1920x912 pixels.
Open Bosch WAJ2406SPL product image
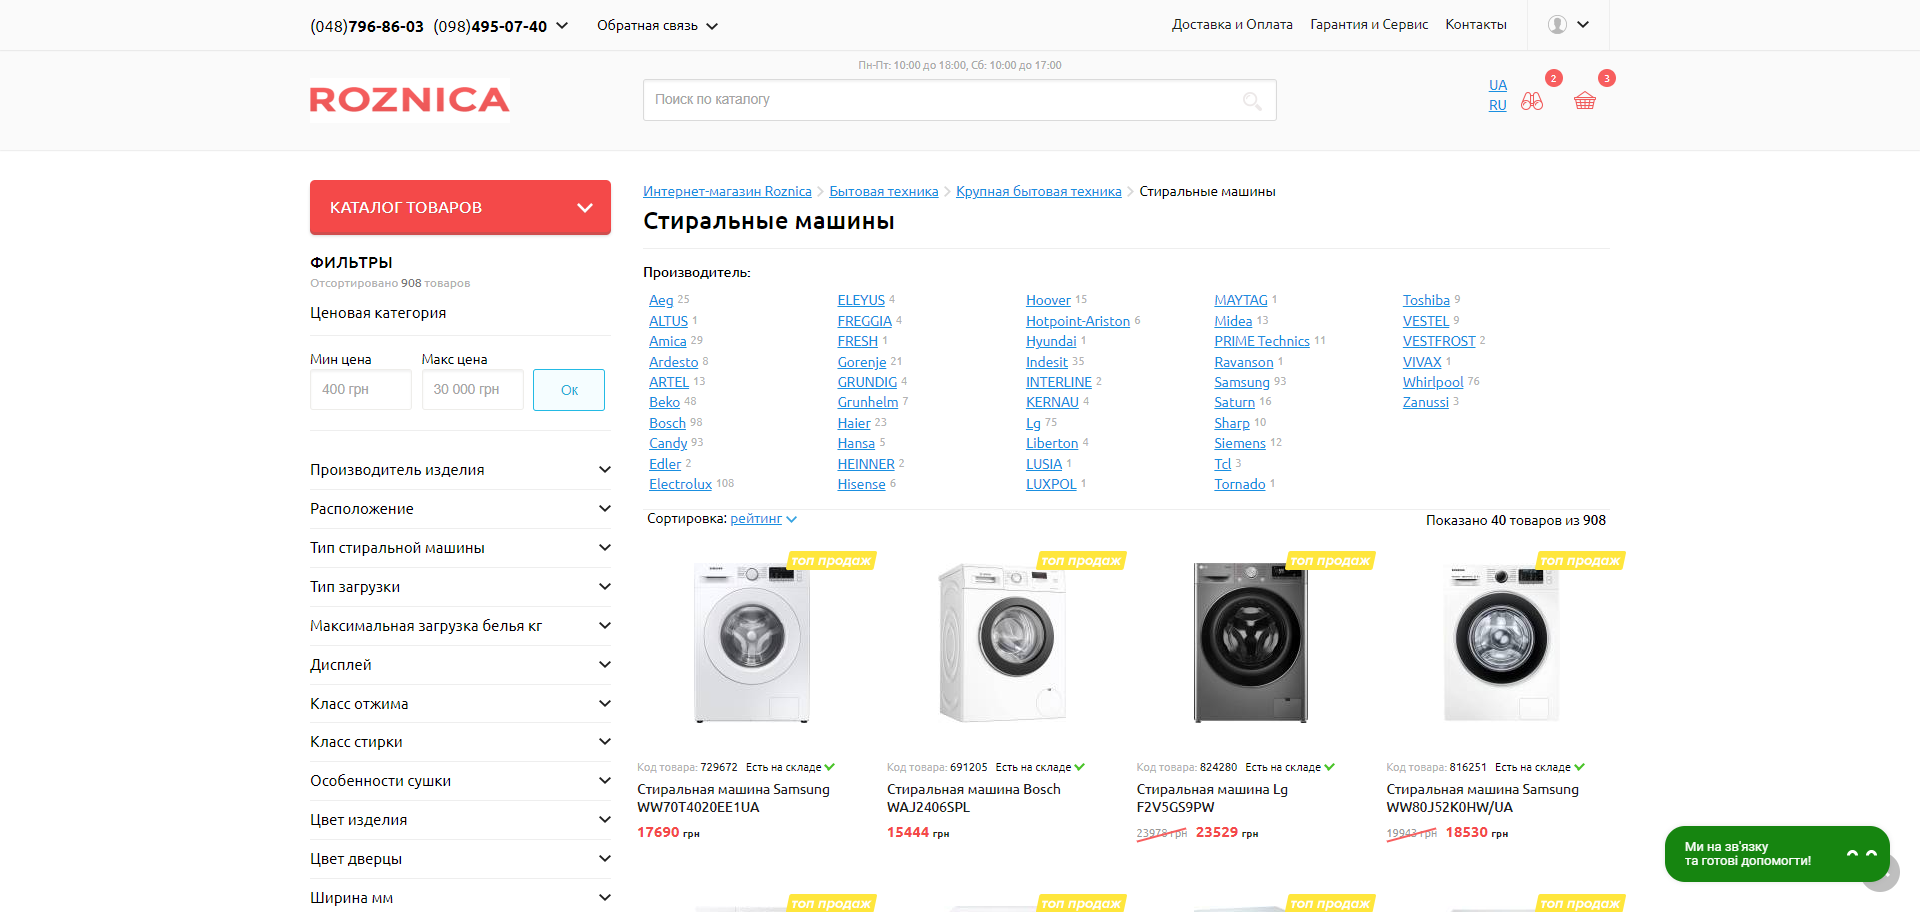[x=1002, y=642]
